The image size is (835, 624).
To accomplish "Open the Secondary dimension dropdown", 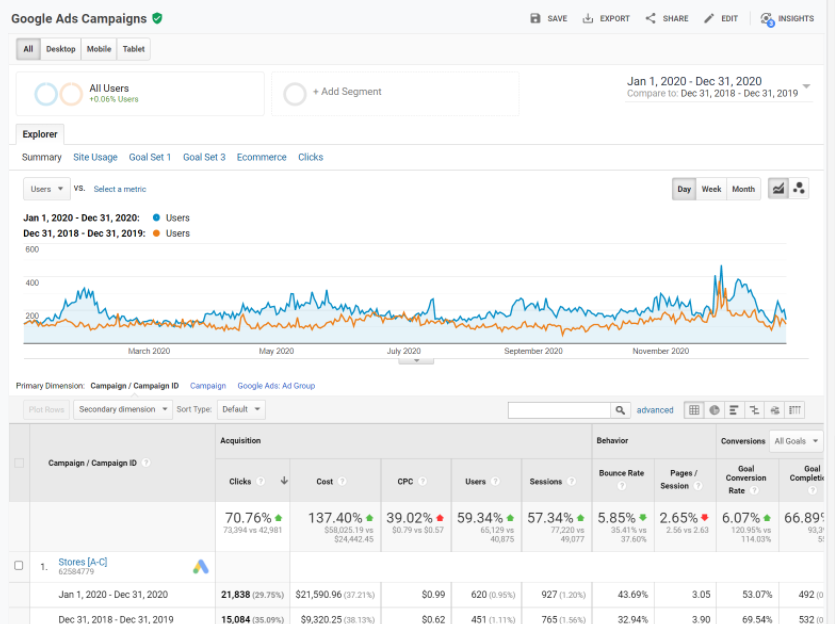I will click(123, 409).
